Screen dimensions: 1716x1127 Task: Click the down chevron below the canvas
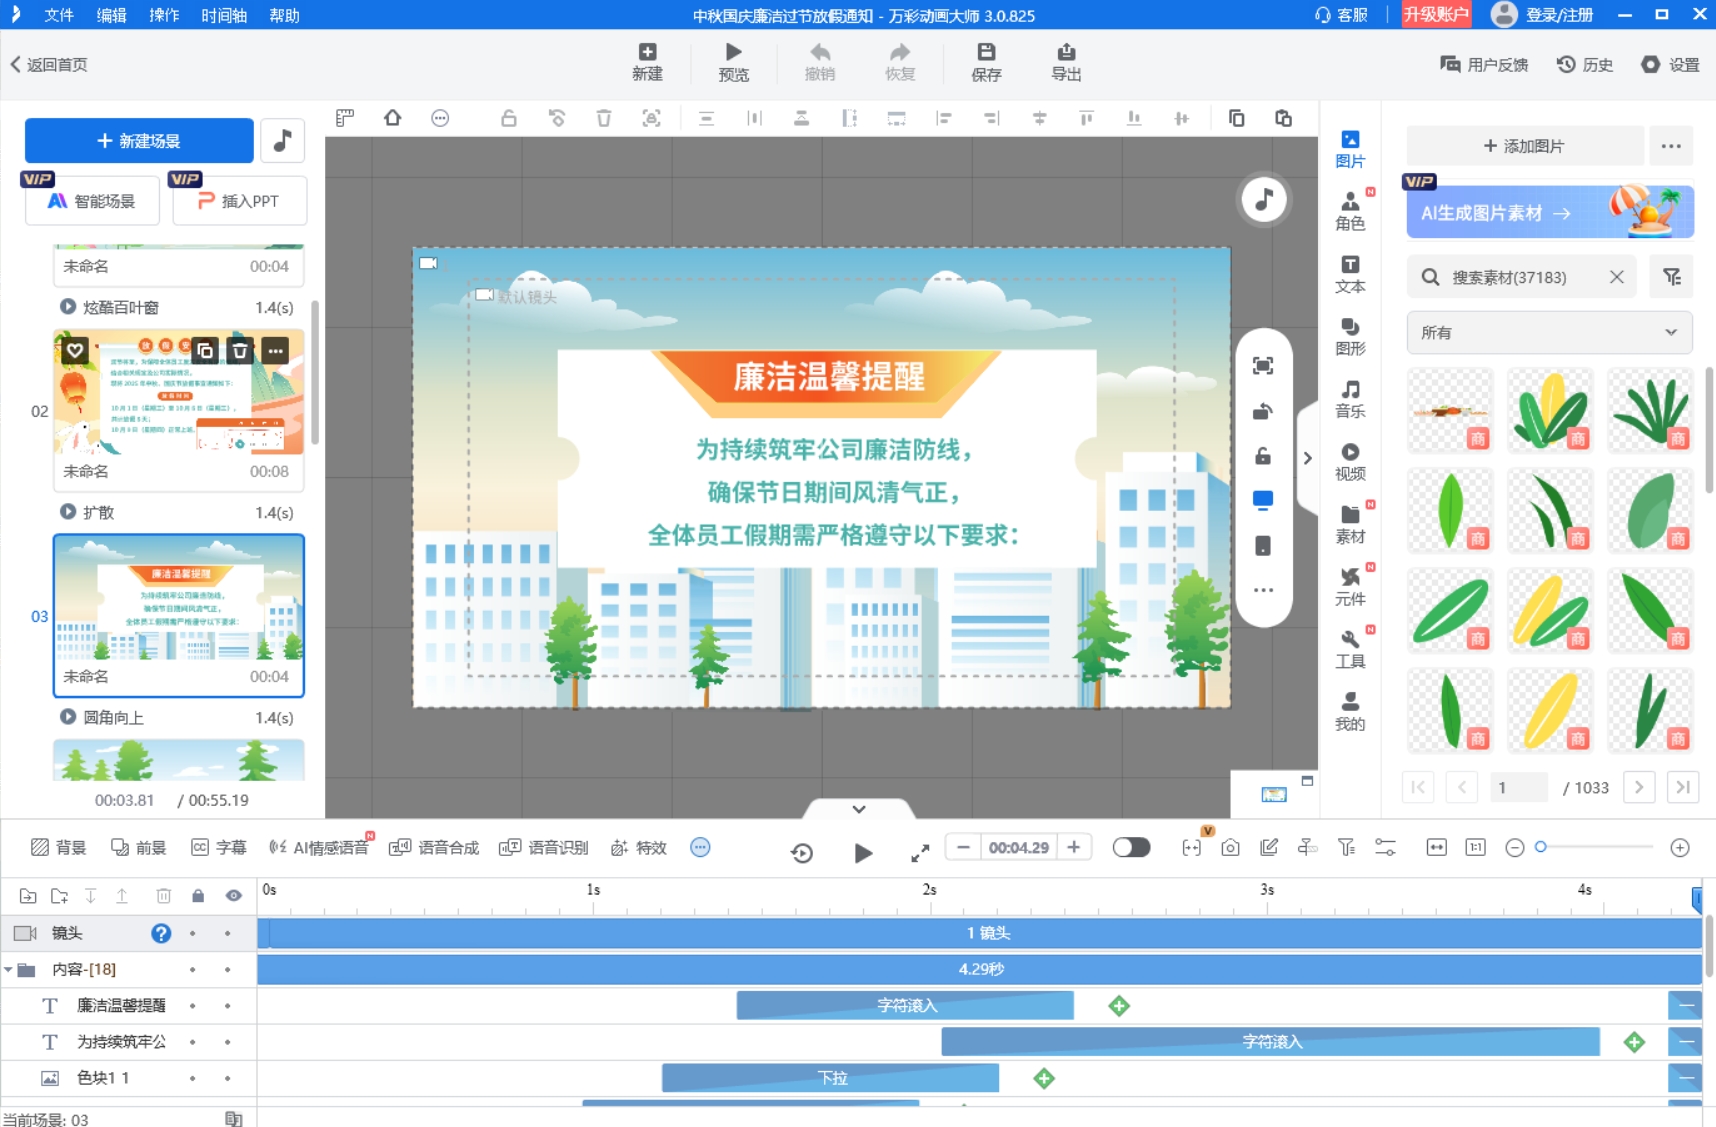tap(858, 808)
